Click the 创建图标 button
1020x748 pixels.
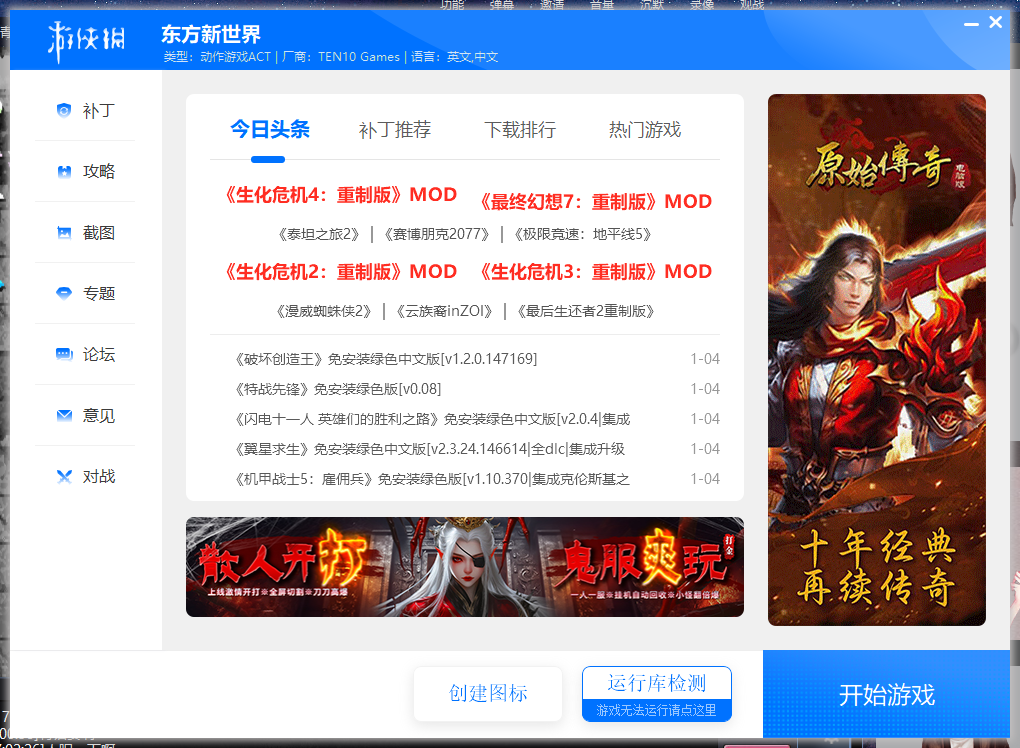tap(488, 693)
